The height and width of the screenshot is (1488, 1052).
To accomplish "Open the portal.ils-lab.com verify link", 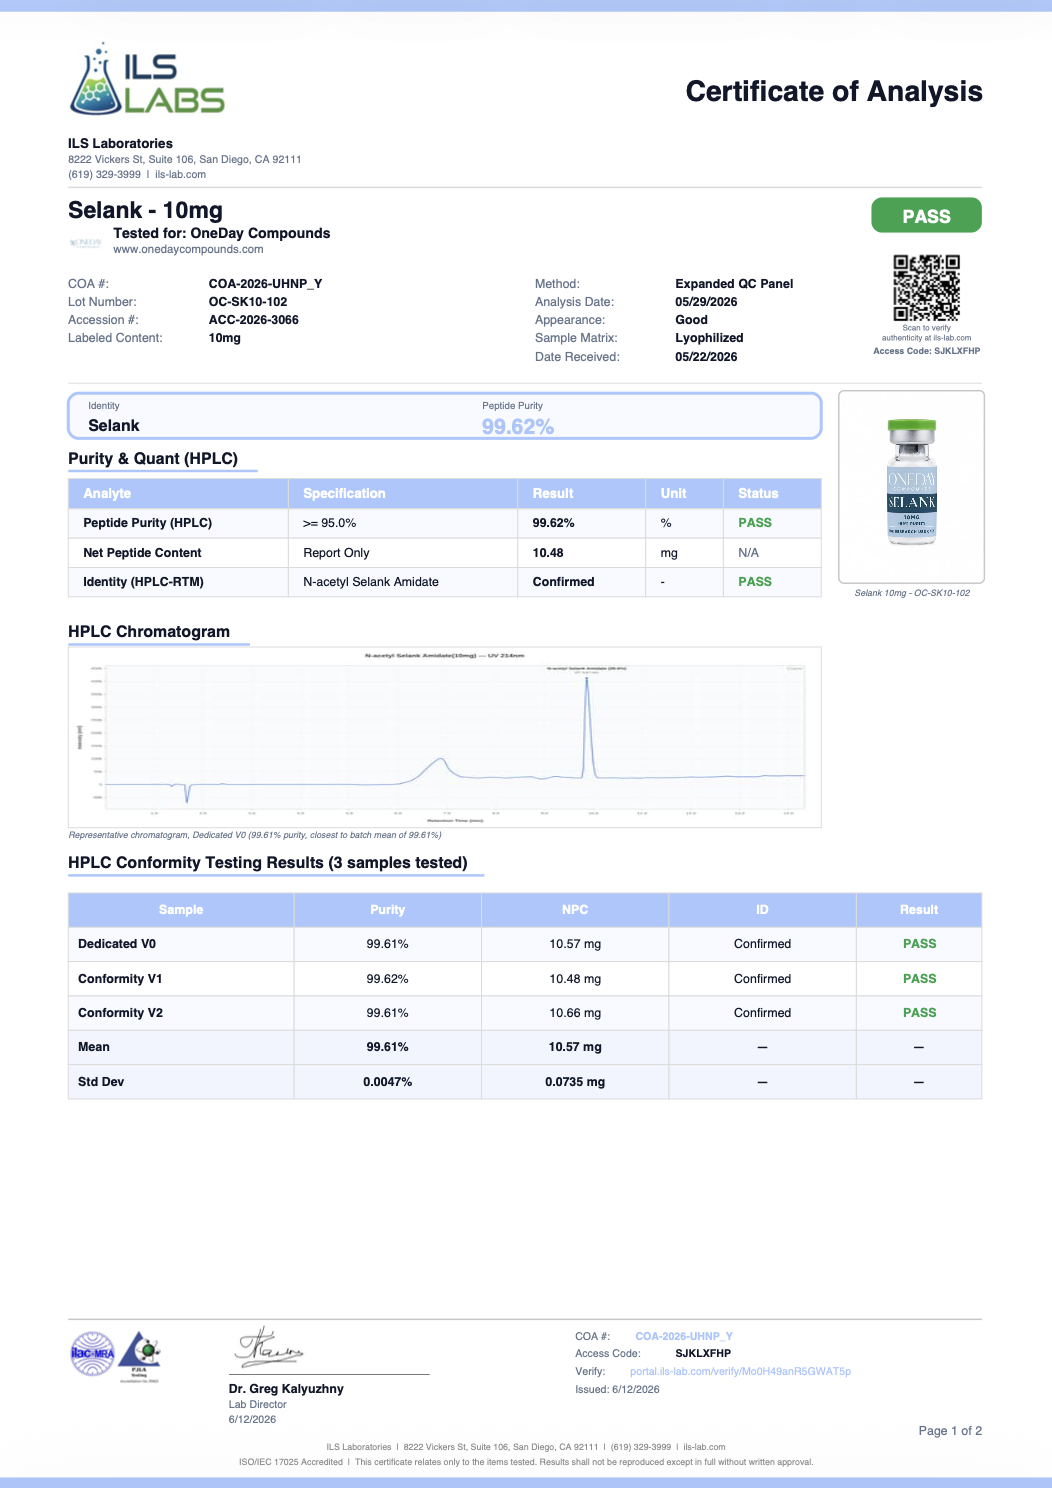I will [x=740, y=1371].
